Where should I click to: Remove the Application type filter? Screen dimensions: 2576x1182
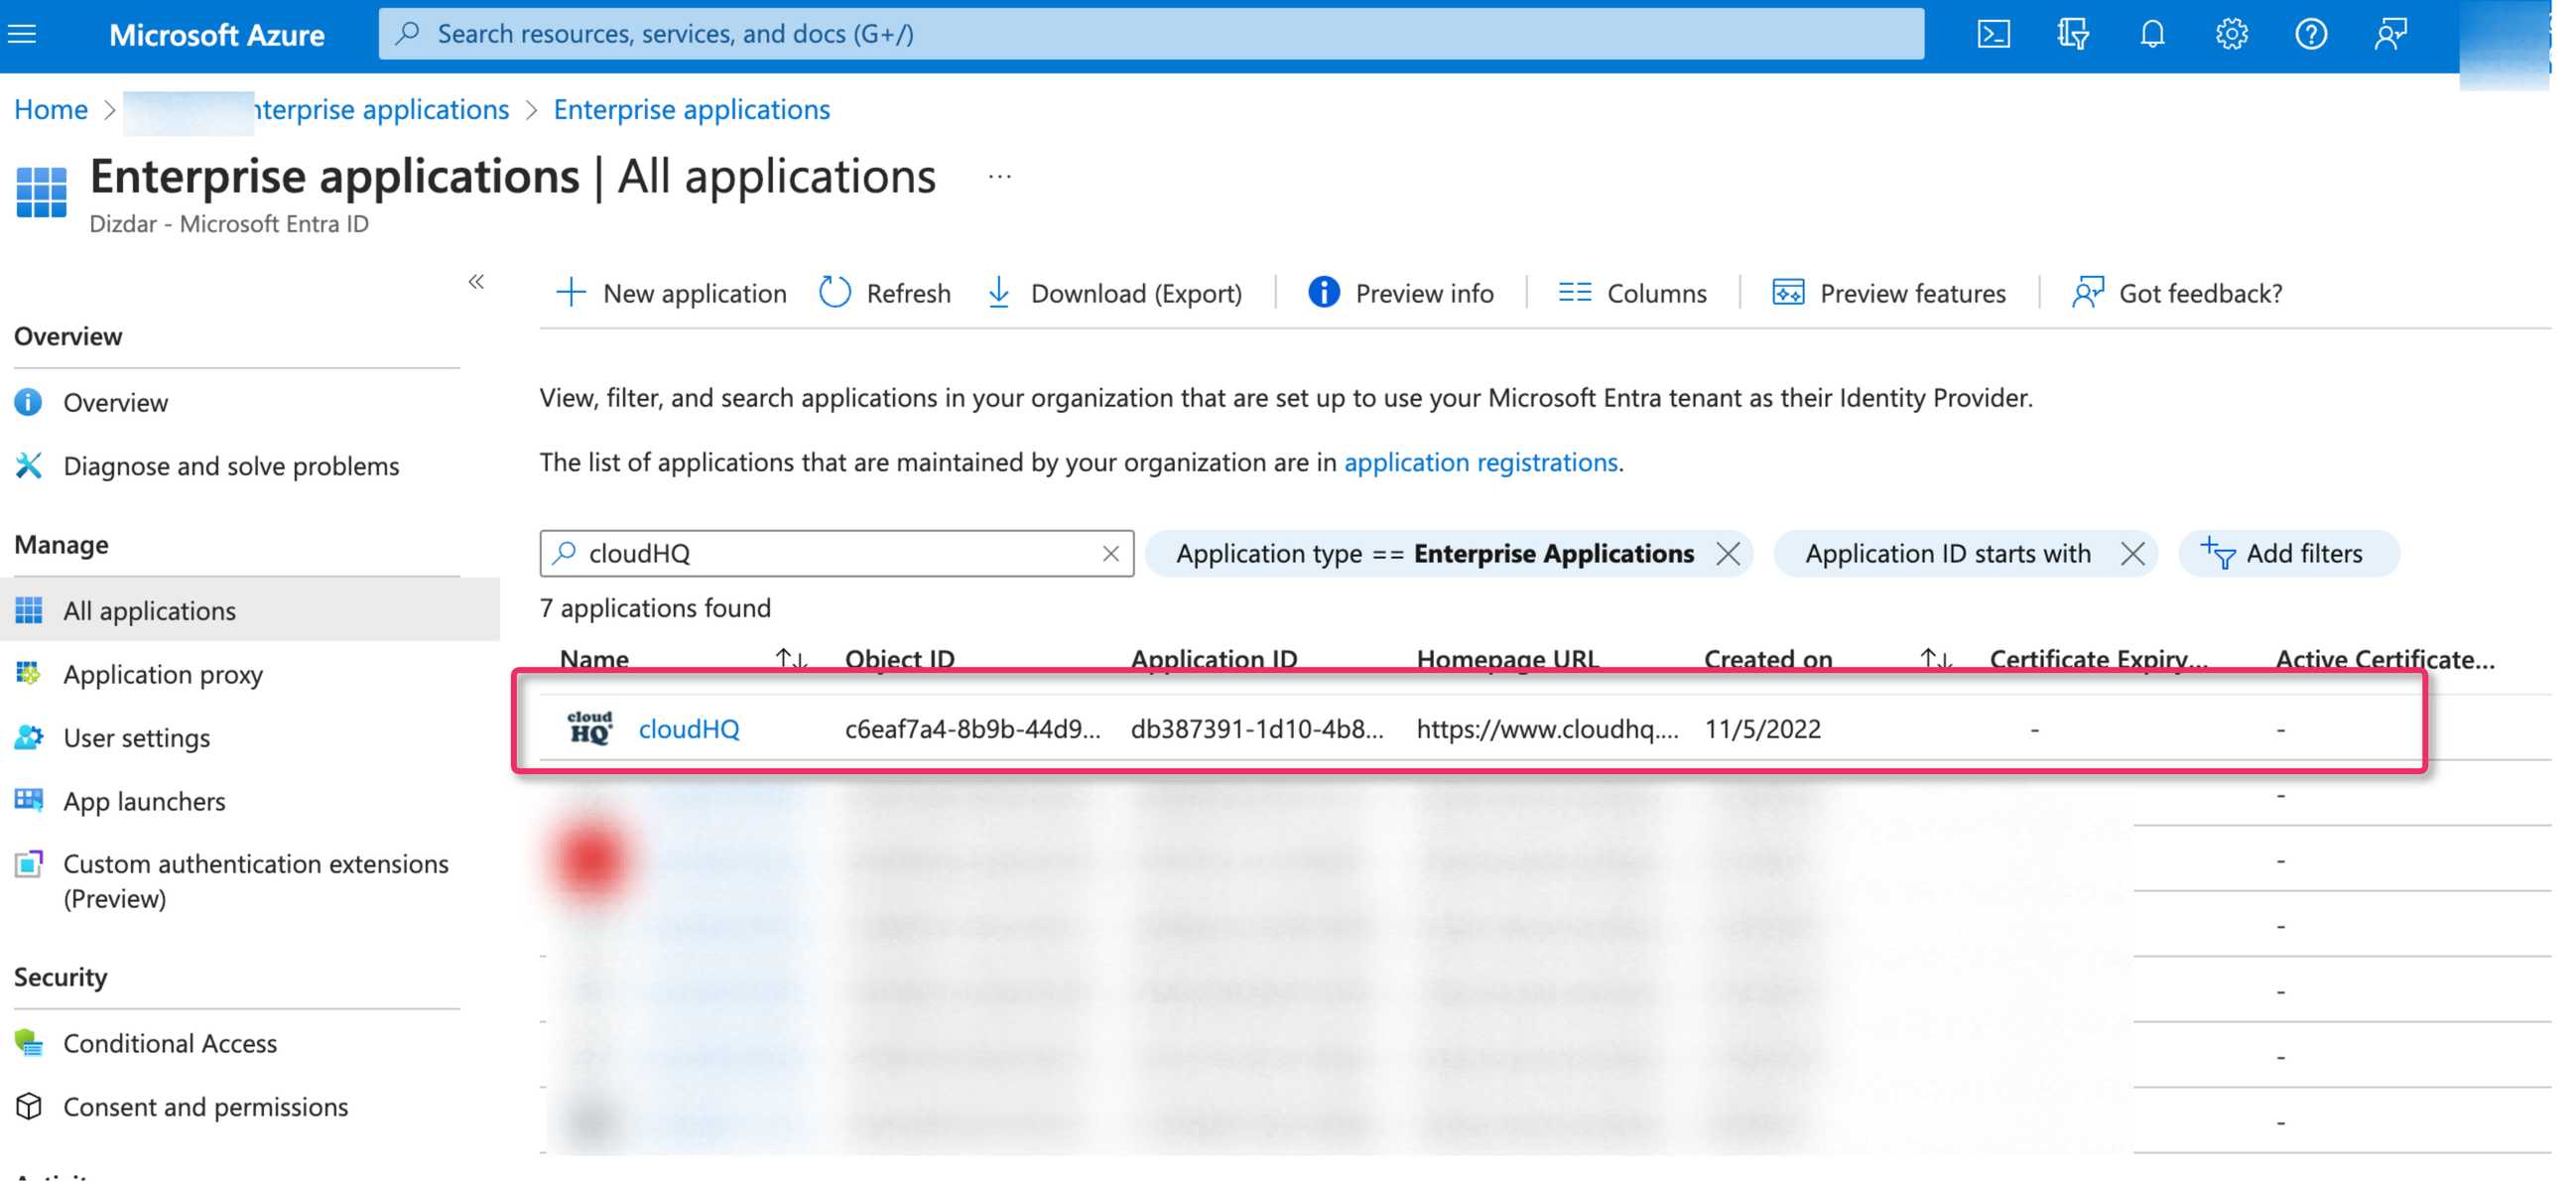click(1727, 553)
